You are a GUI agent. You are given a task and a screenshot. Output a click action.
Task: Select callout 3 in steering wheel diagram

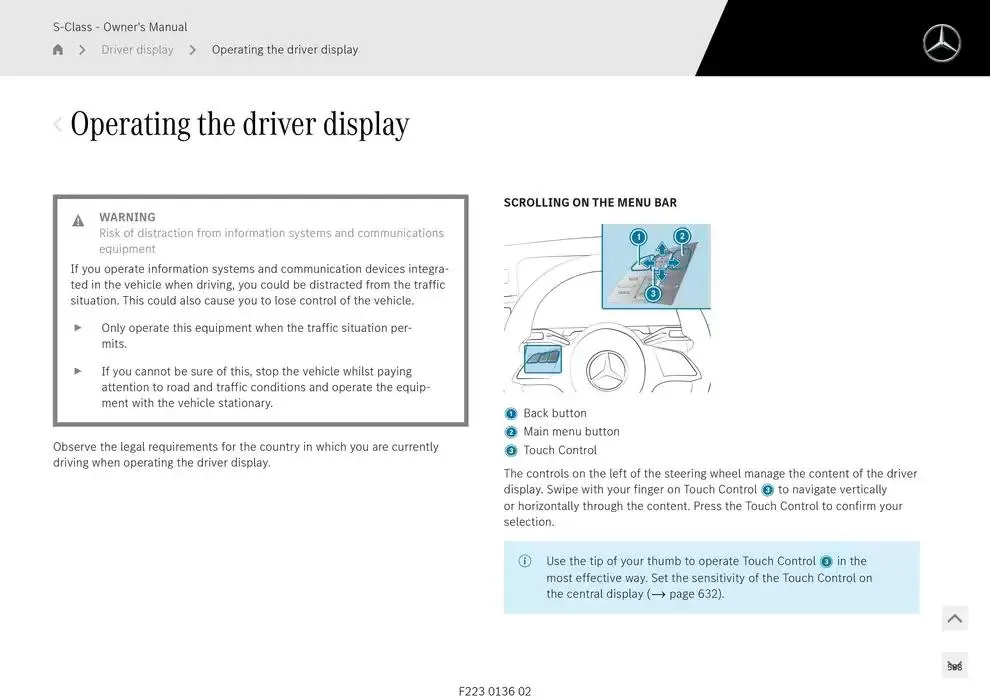pos(653,294)
